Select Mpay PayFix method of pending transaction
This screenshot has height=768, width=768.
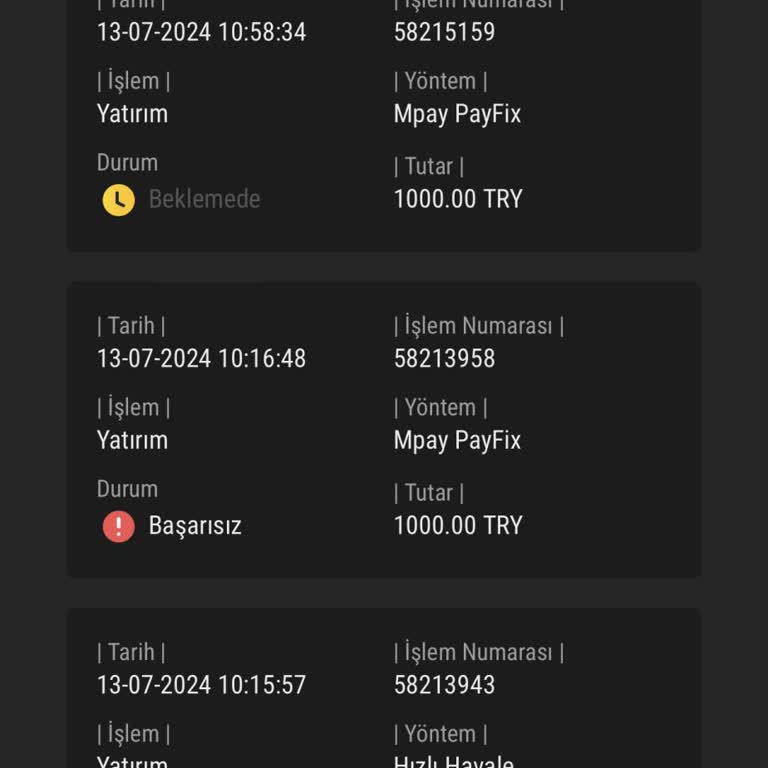457,114
